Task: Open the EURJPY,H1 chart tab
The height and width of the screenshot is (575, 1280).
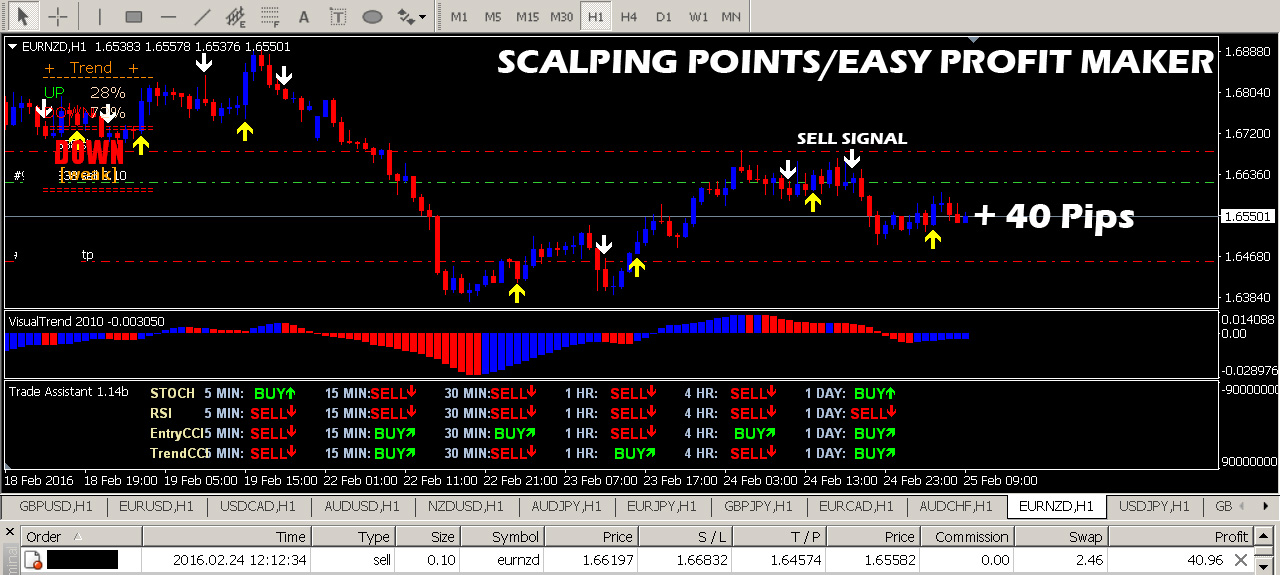Action: coord(661,506)
